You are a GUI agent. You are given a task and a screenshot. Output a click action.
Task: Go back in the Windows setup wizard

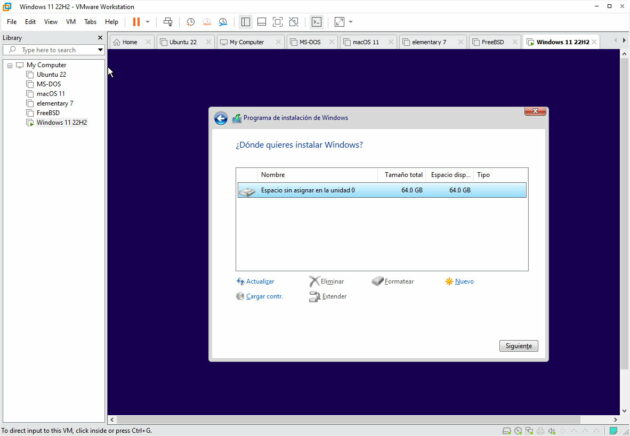point(221,118)
